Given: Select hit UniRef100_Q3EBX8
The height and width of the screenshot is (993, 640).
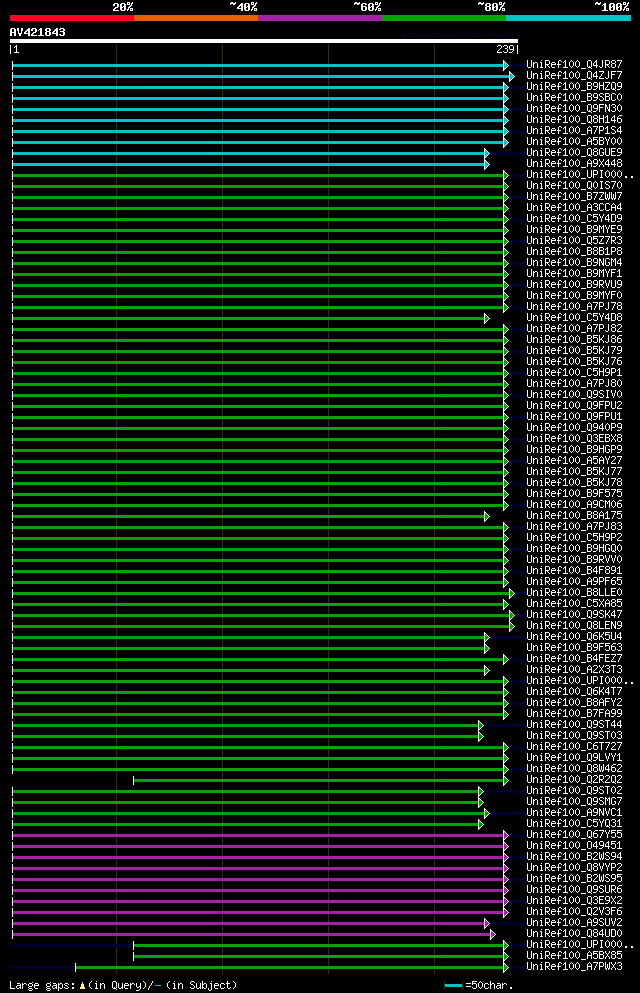Looking at the screenshot, I should click(x=574, y=438).
